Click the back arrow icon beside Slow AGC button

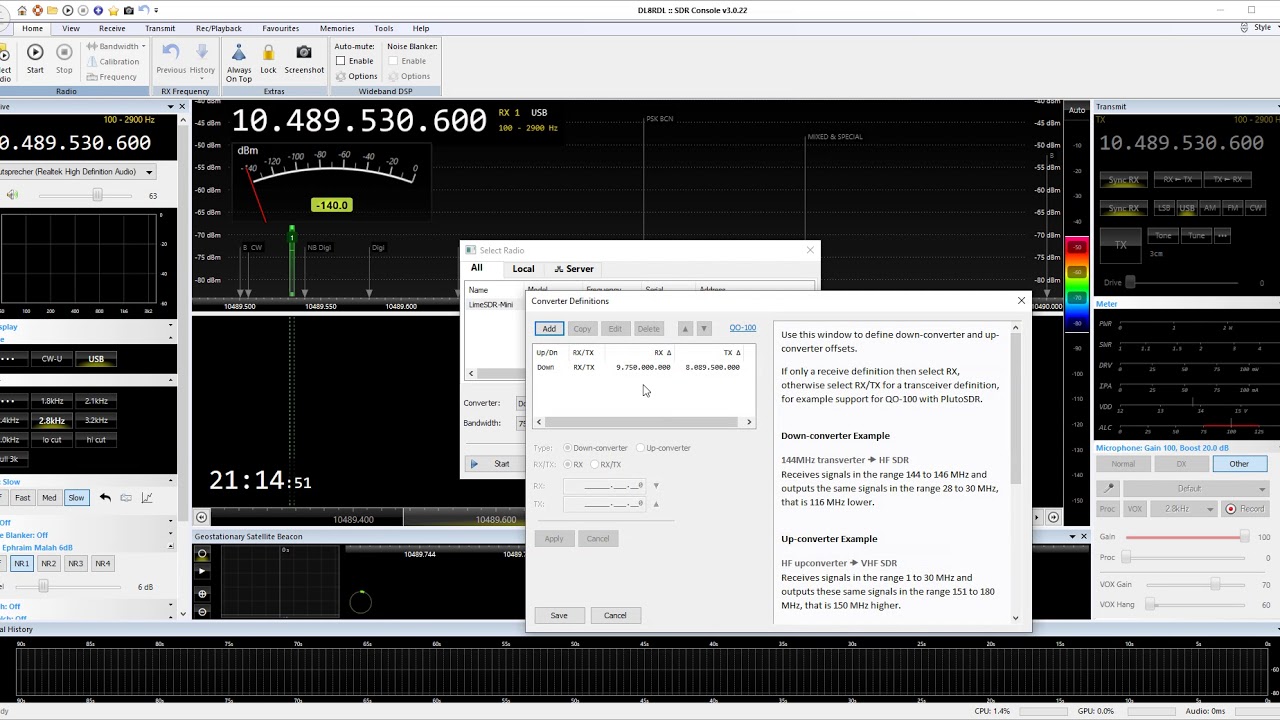point(105,498)
